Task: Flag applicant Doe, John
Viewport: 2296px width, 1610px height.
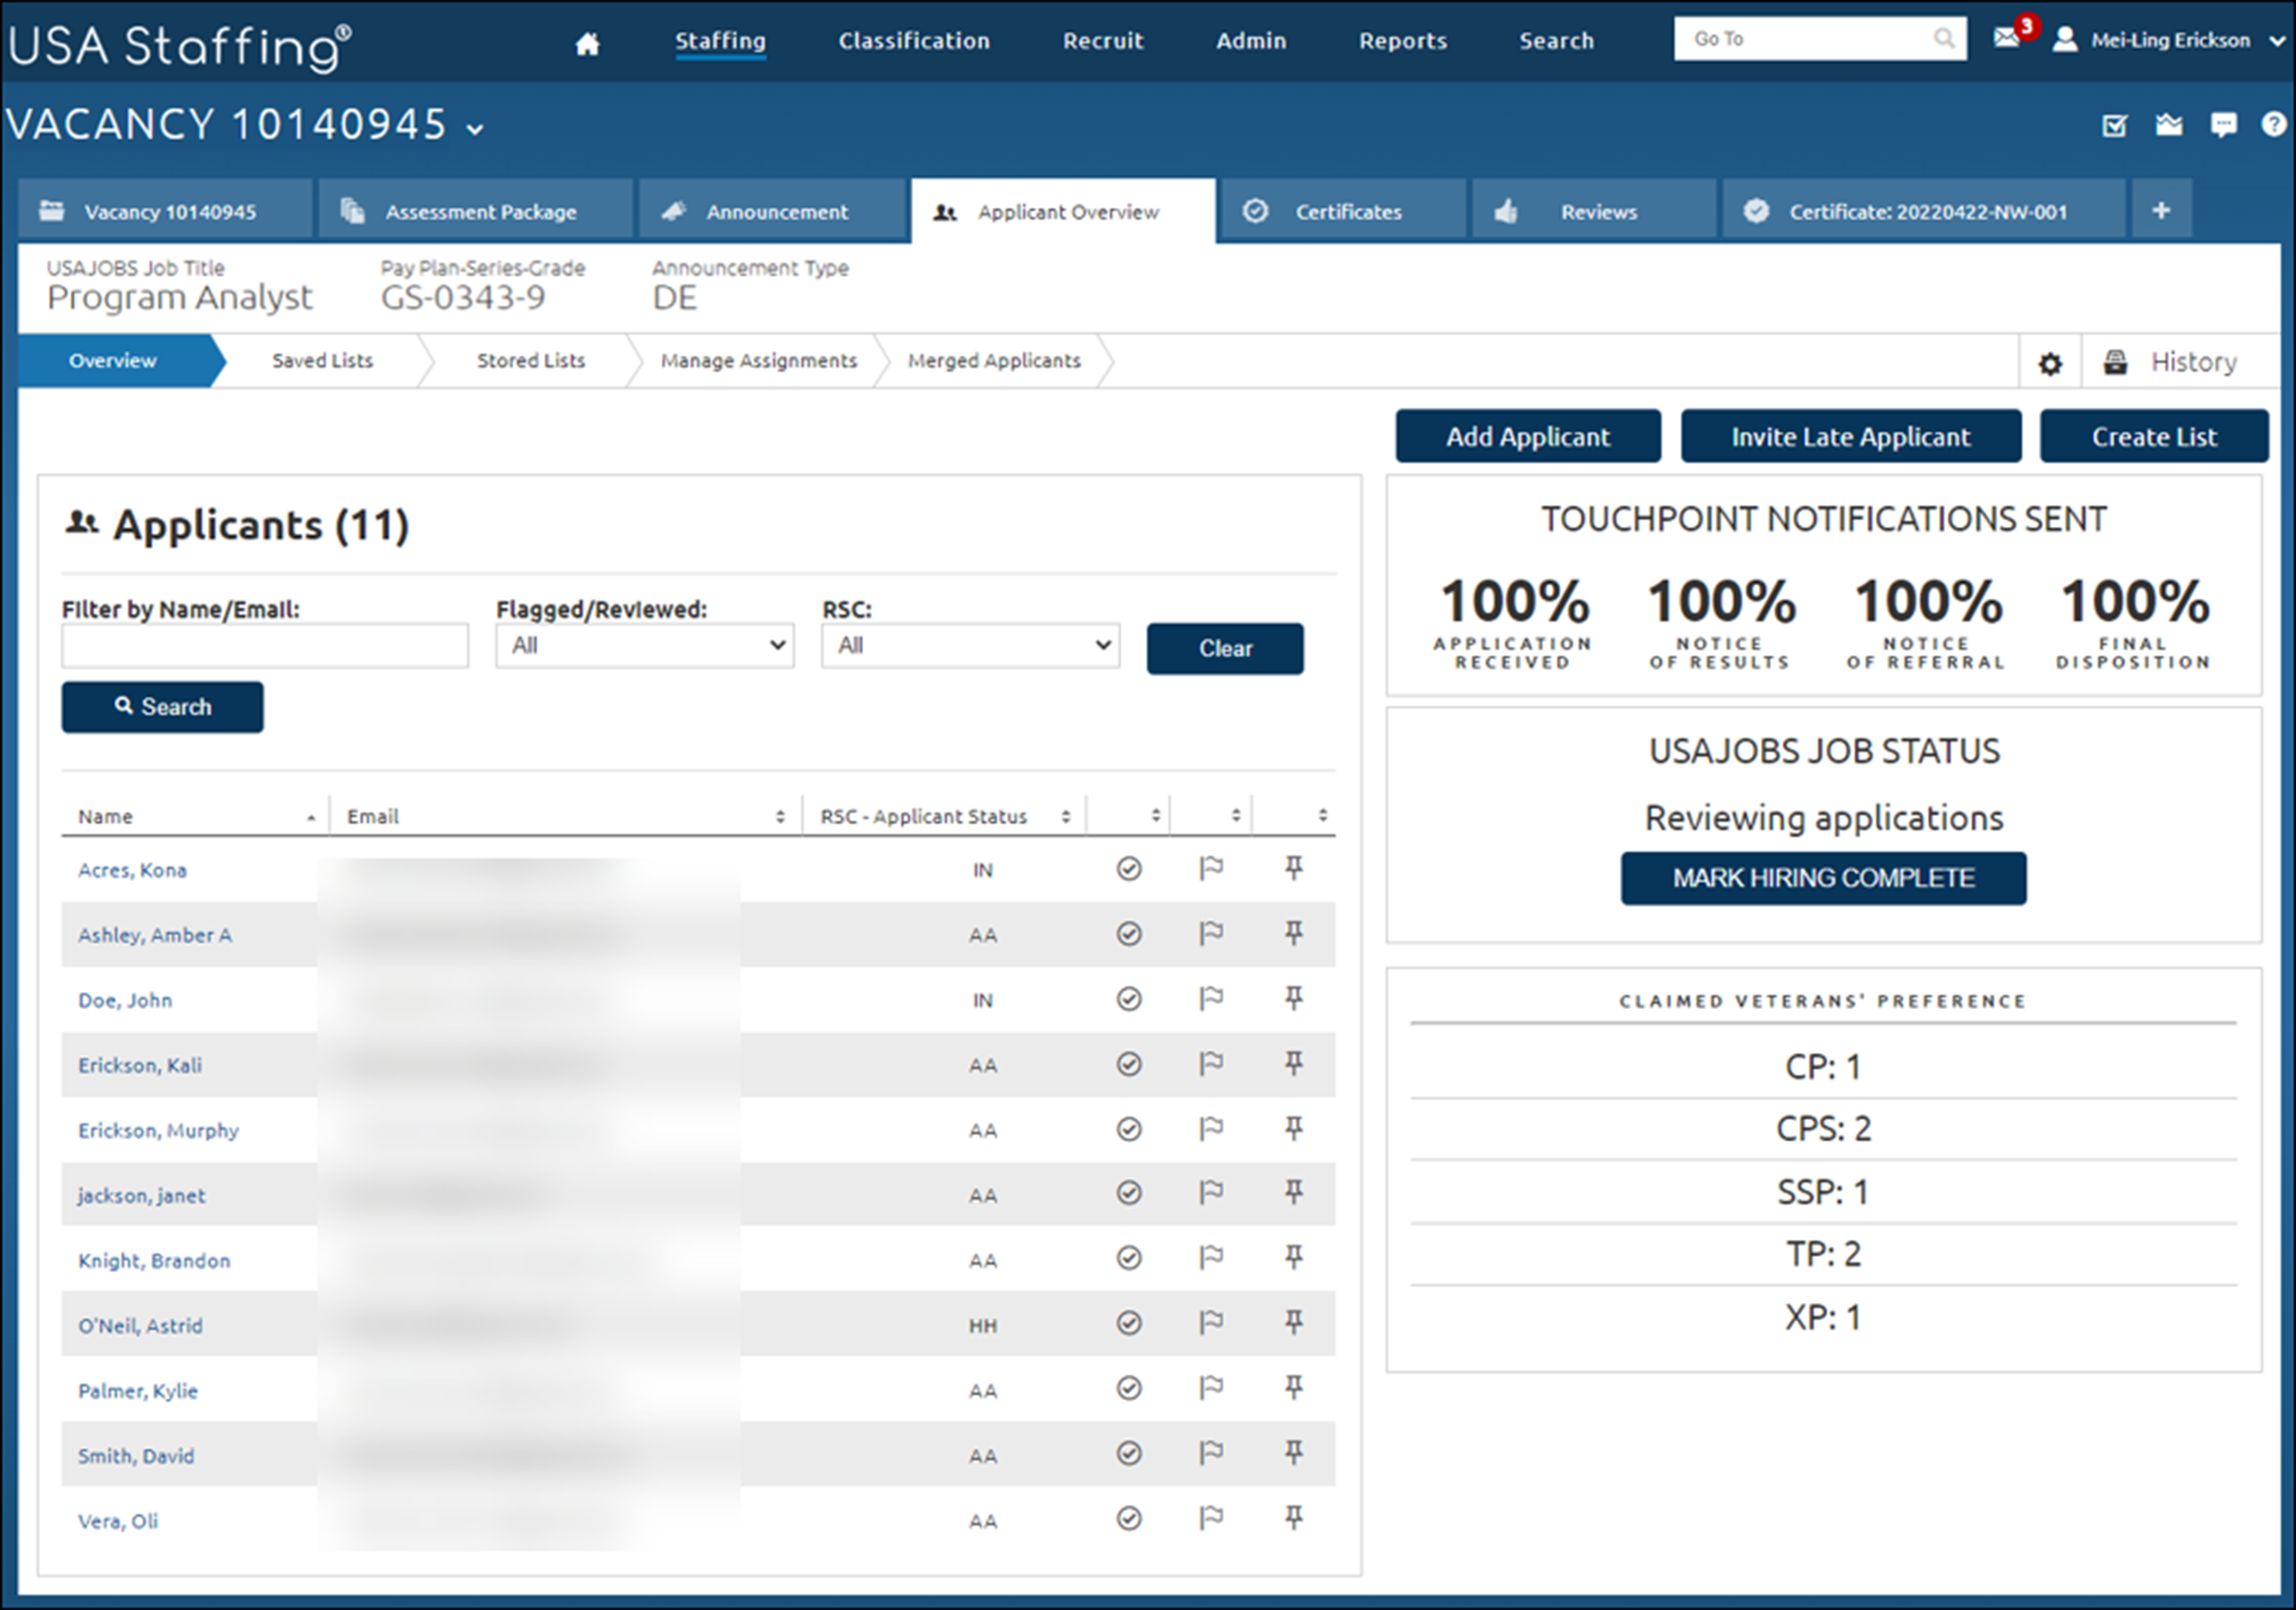Action: point(1211,998)
